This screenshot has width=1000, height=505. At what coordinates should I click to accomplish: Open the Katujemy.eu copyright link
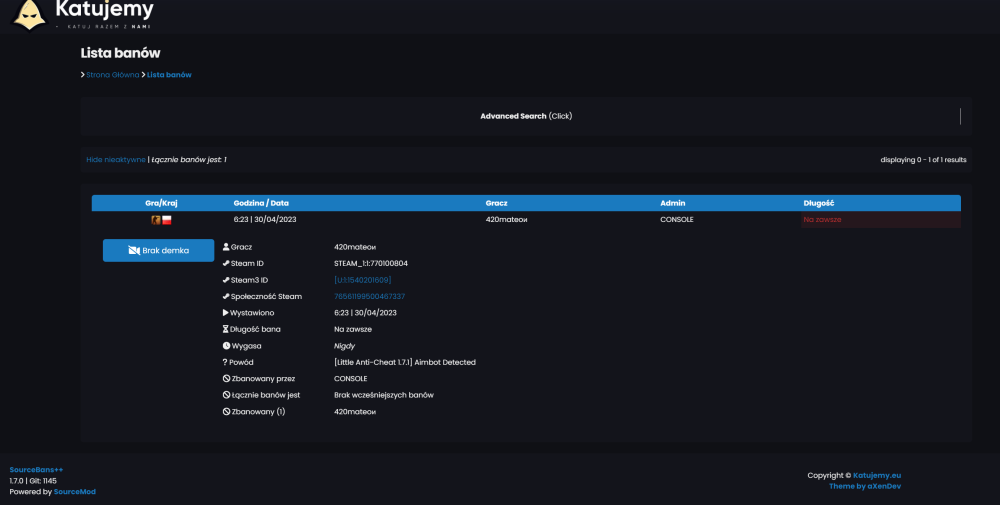tap(877, 475)
